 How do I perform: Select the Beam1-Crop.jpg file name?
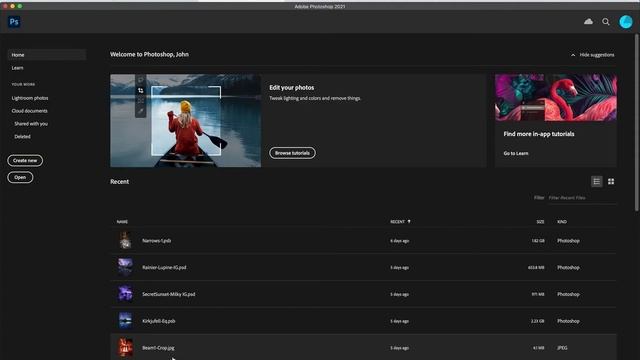point(158,348)
